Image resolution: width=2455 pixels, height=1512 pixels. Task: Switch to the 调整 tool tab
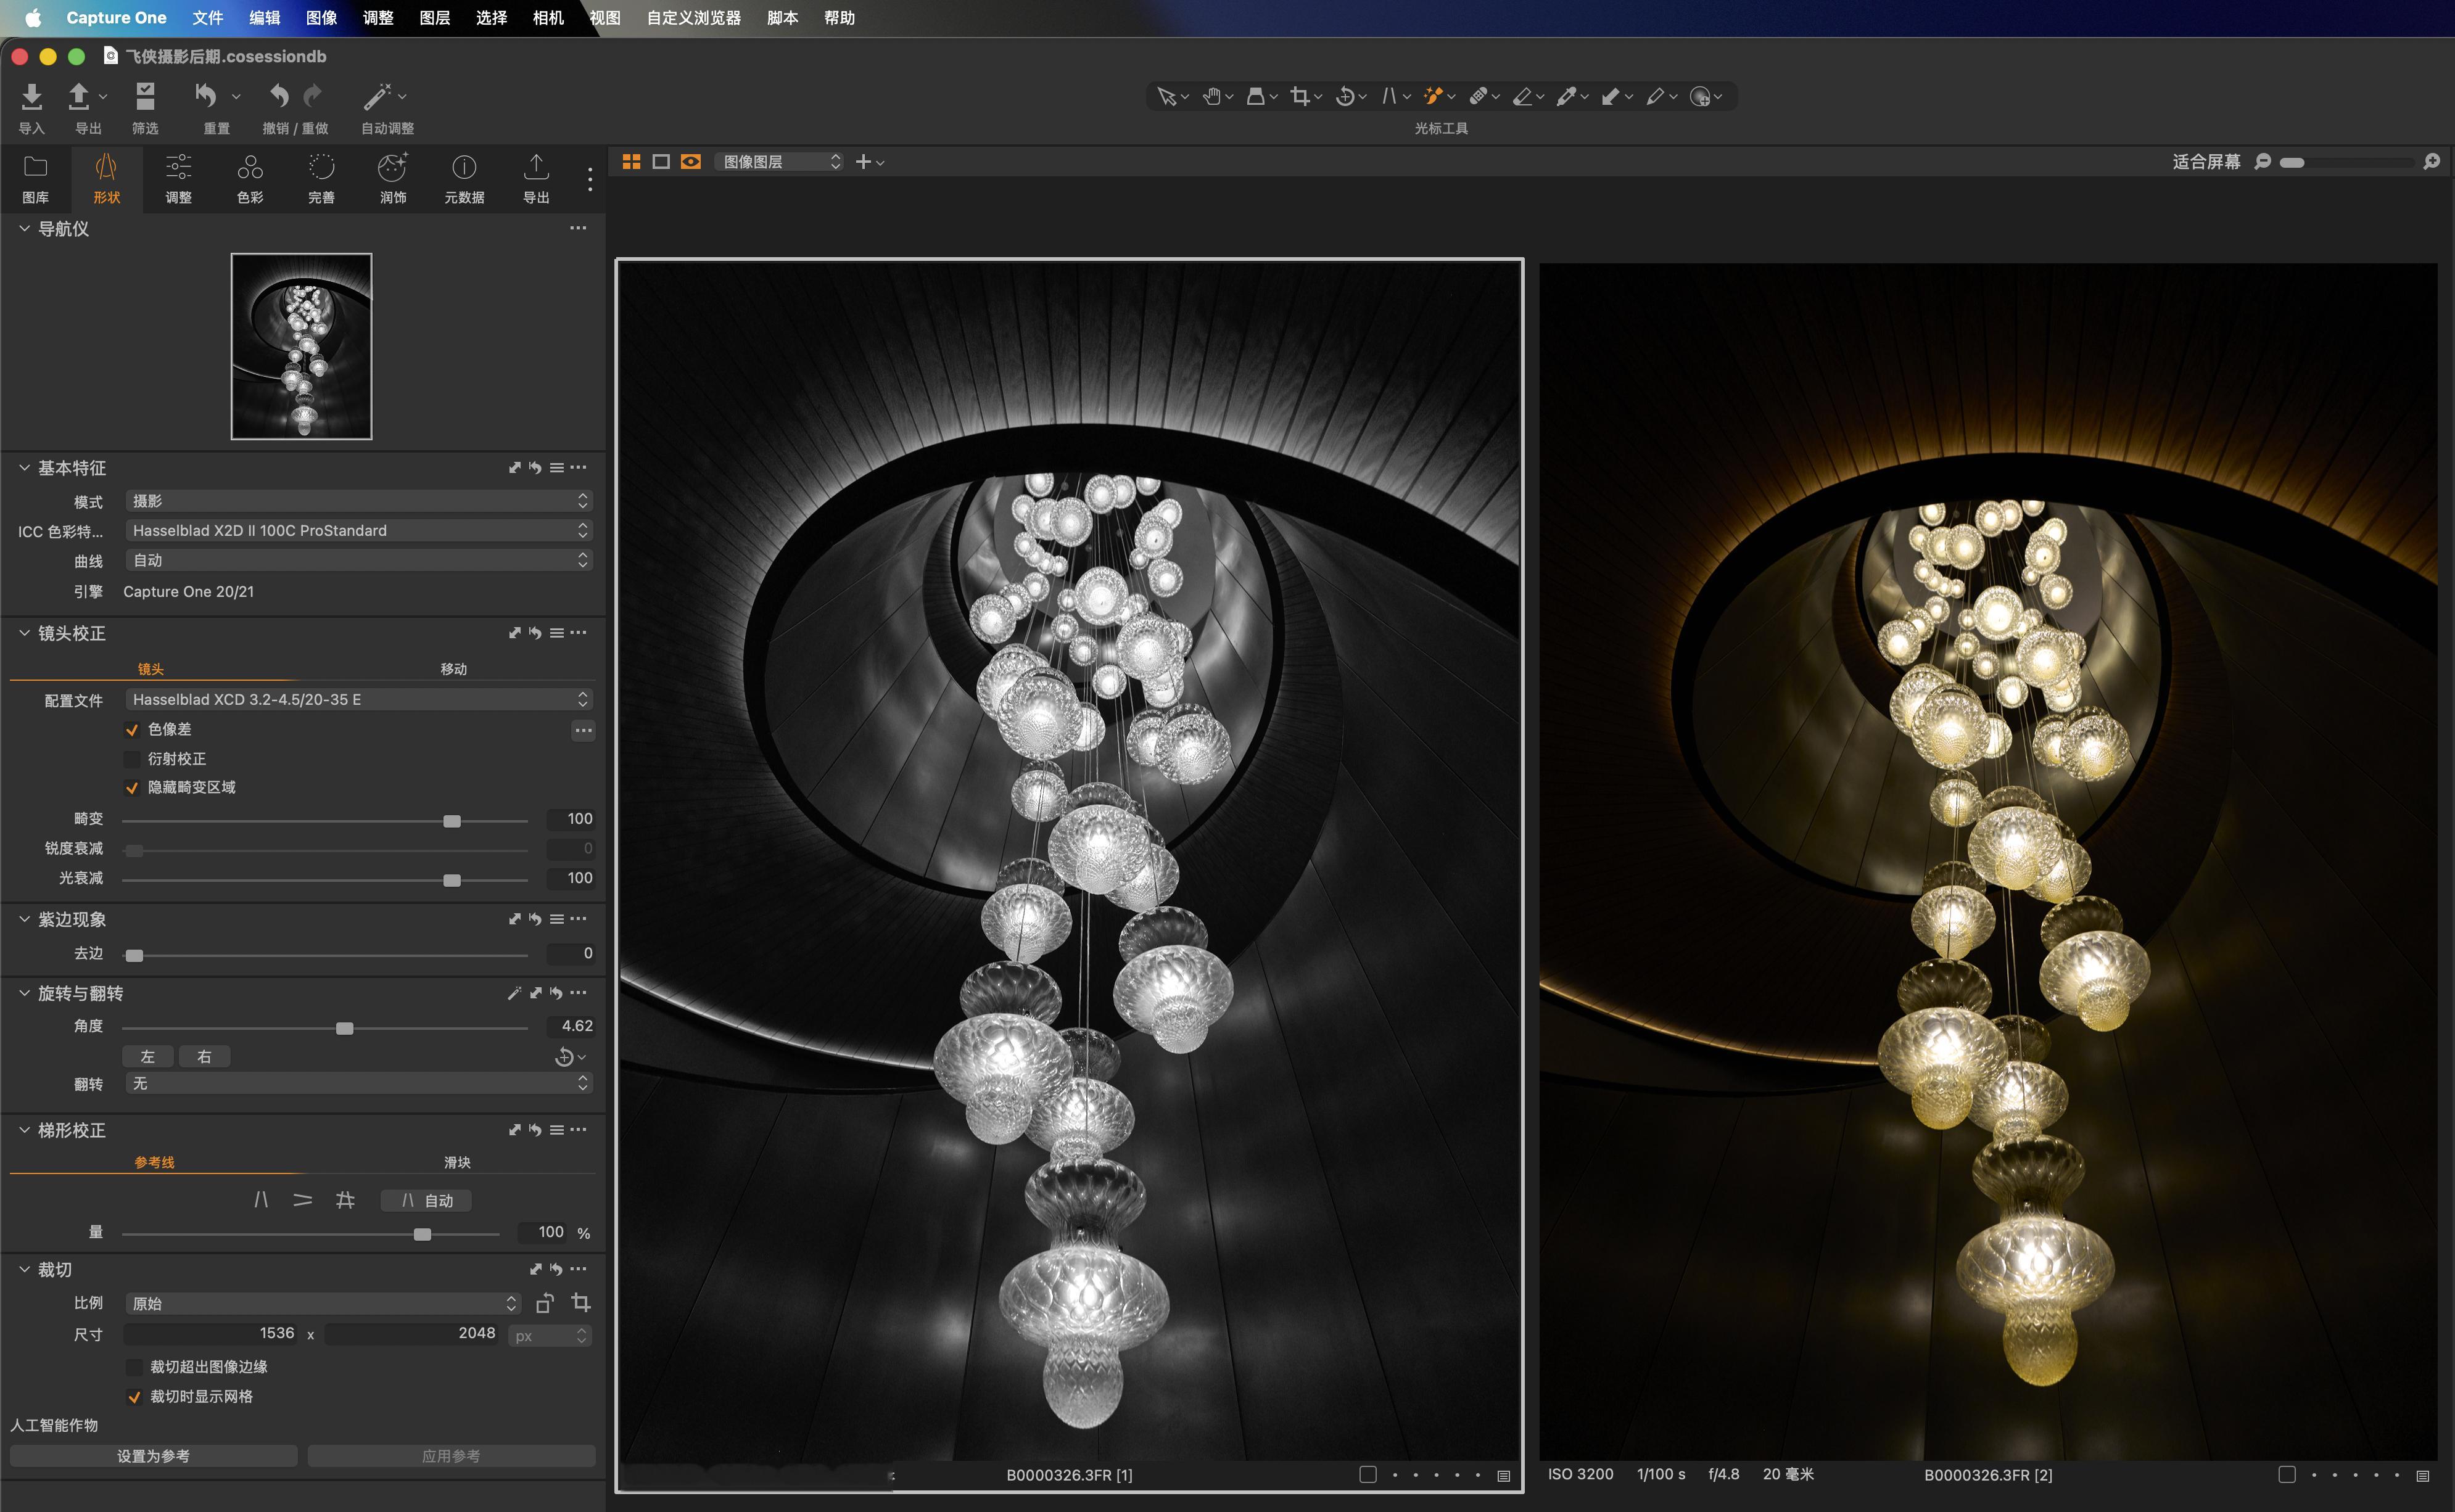tap(179, 179)
